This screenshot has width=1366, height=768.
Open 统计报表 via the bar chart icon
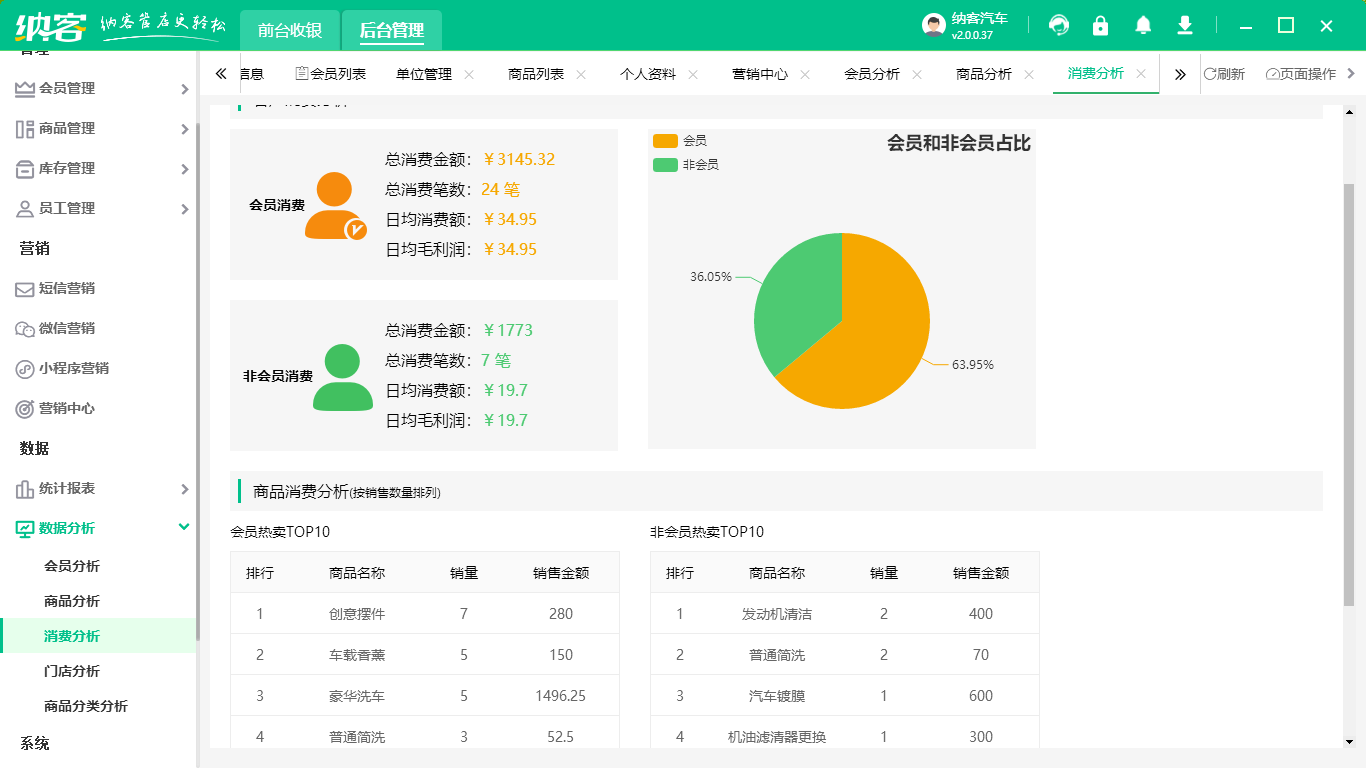23,489
